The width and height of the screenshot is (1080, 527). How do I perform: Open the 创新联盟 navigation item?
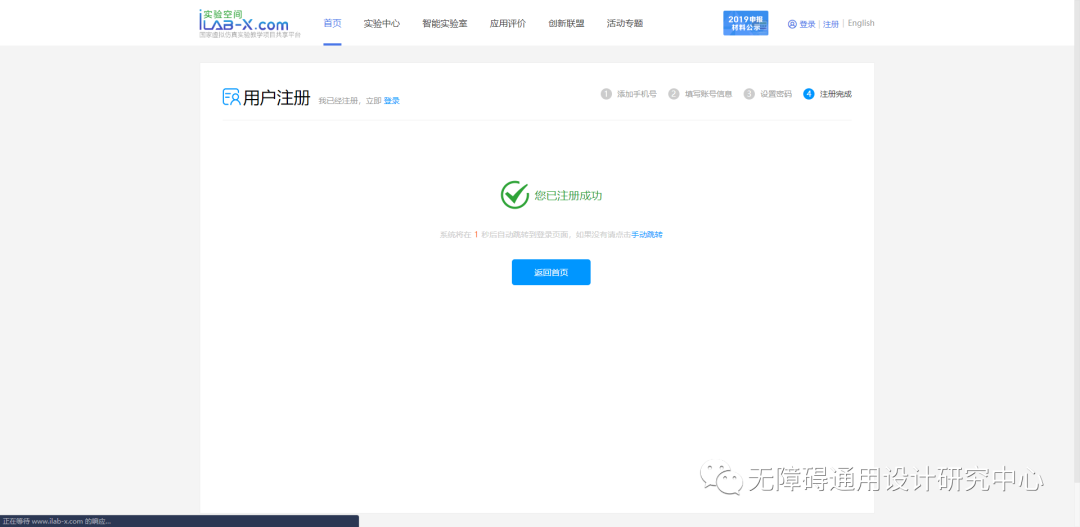[566, 23]
